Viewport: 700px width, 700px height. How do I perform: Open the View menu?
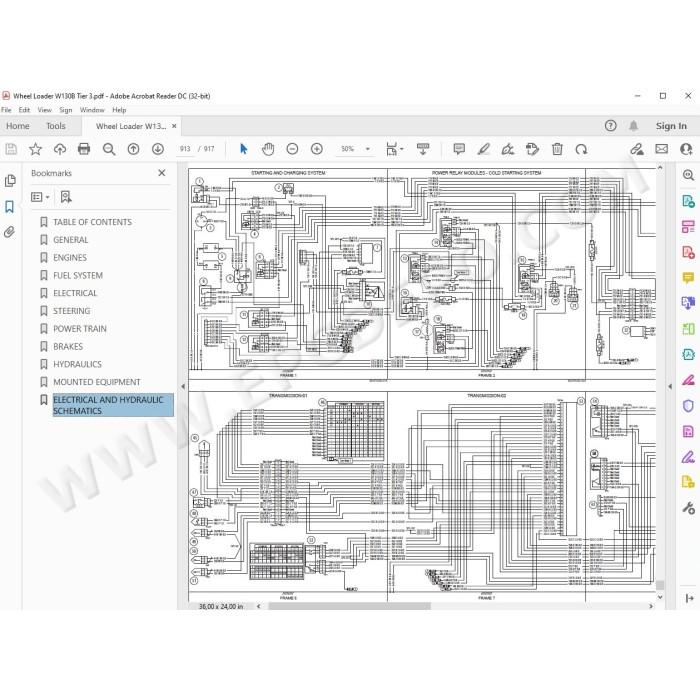pyautogui.click(x=44, y=110)
